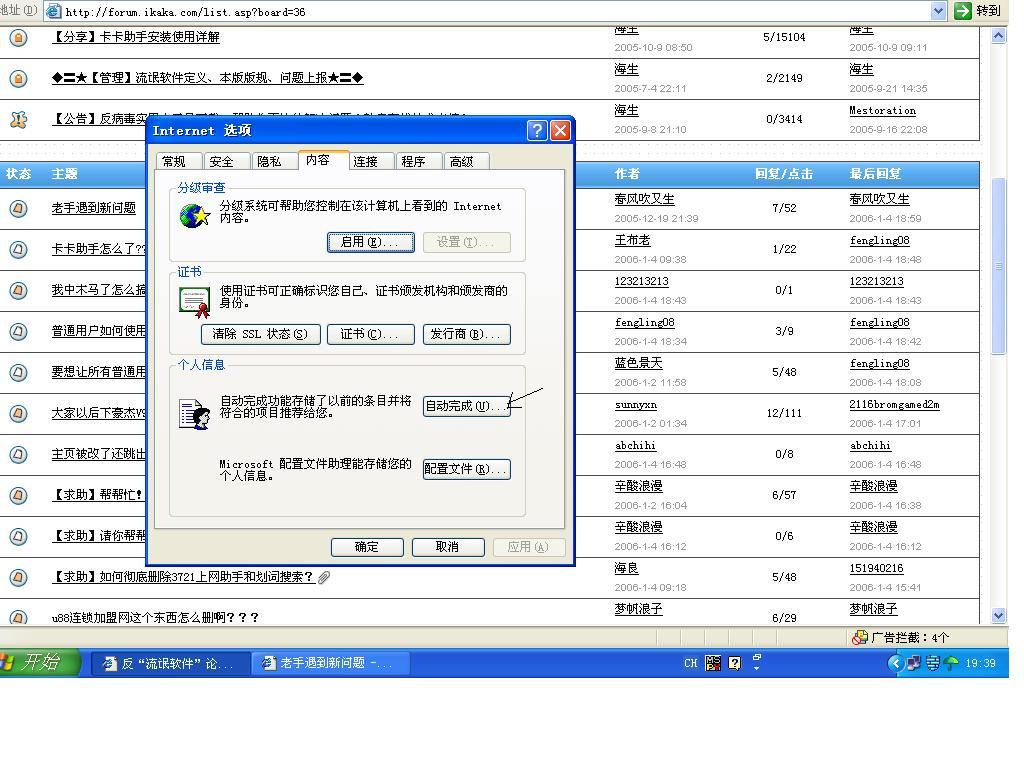Click 取消 to cancel the dialog
1024x768 pixels.
(x=448, y=547)
